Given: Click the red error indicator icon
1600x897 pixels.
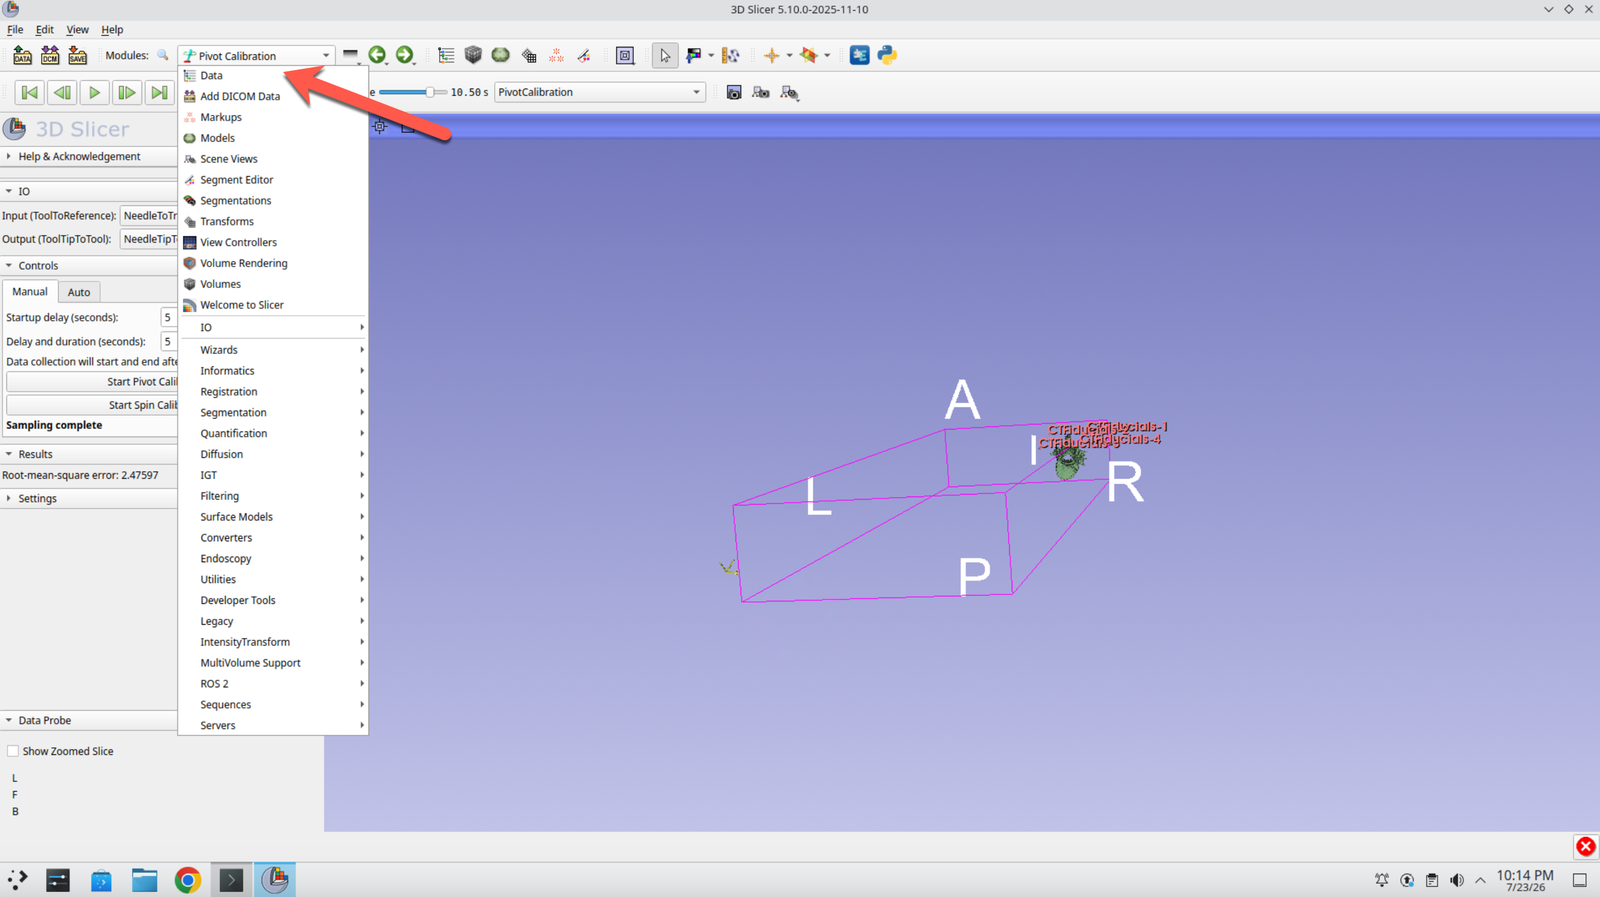Looking at the screenshot, I should 1586,847.
